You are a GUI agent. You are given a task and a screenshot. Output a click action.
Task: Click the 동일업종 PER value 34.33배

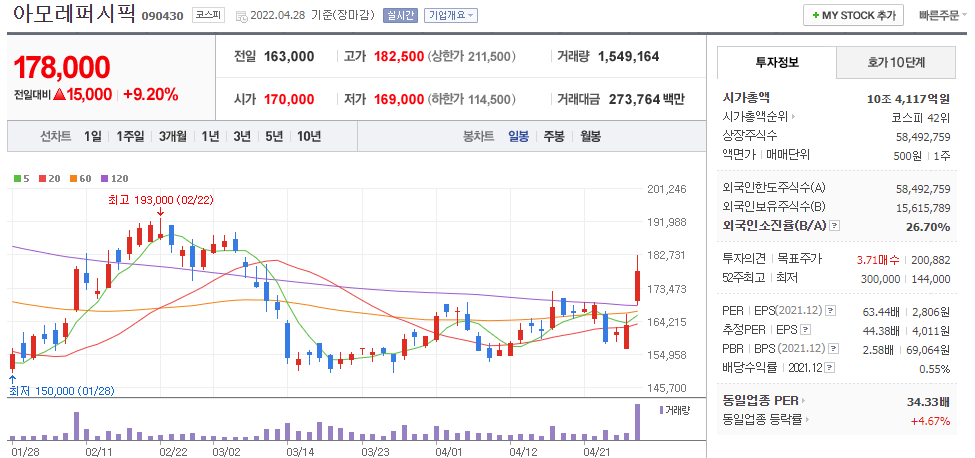coord(928,401)
